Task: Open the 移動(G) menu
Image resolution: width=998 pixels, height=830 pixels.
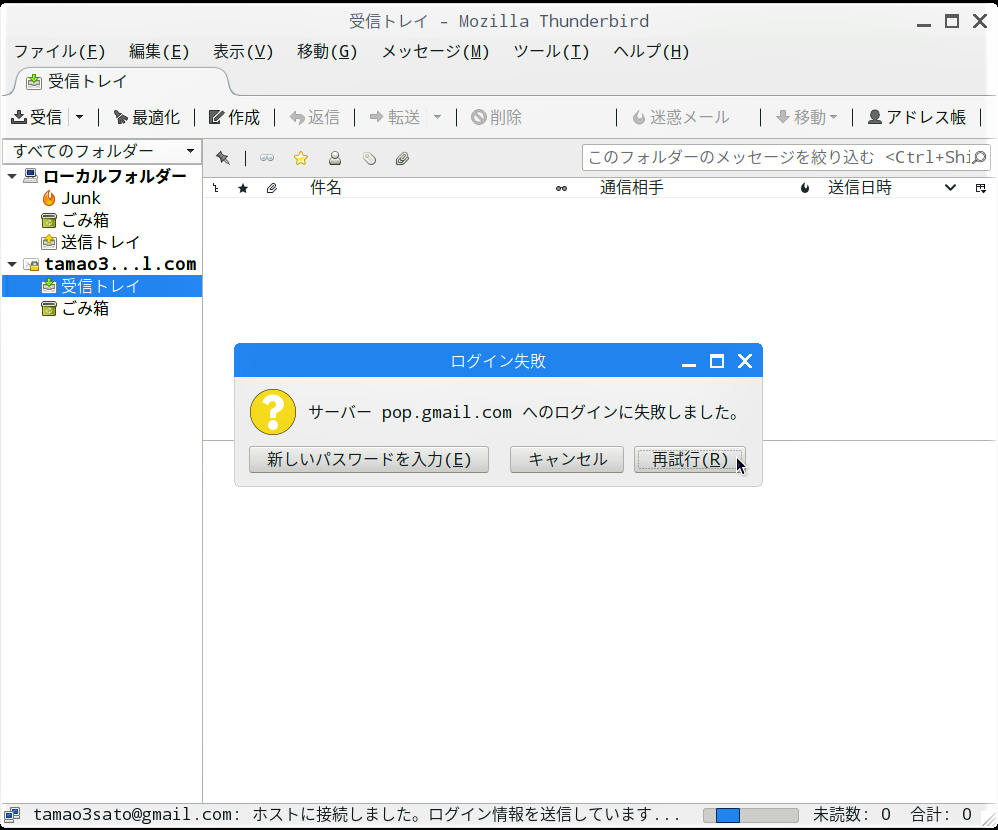Action: tap(327, 52)
